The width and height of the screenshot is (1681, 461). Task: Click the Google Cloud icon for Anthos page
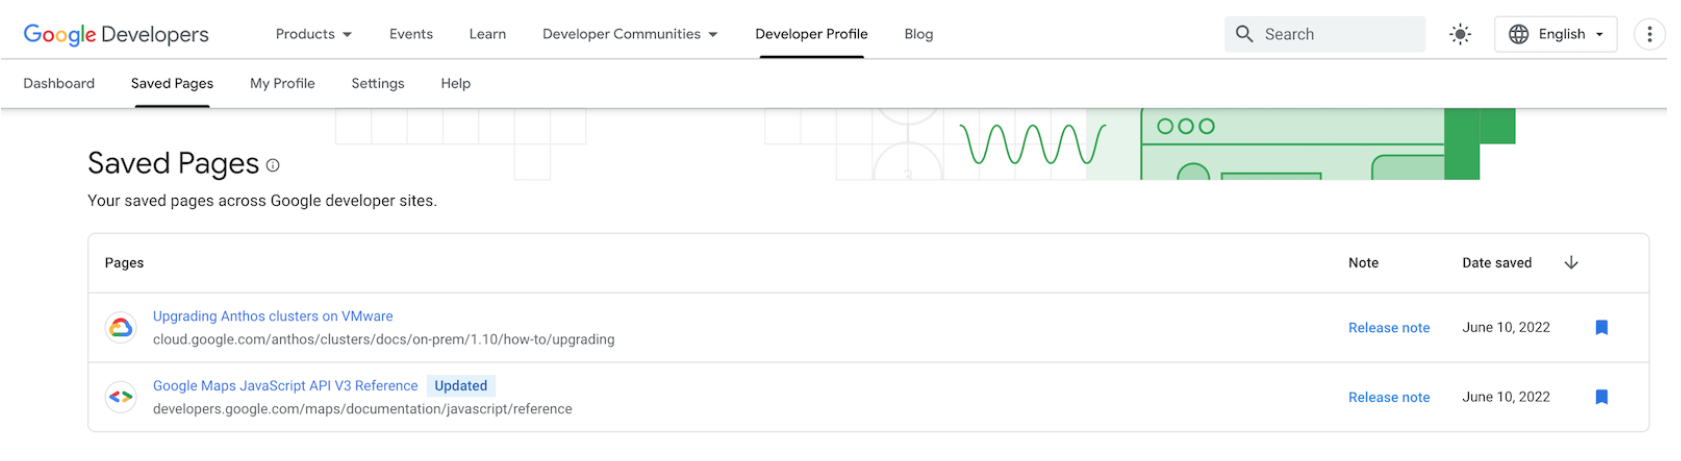[x=121, y=327]
